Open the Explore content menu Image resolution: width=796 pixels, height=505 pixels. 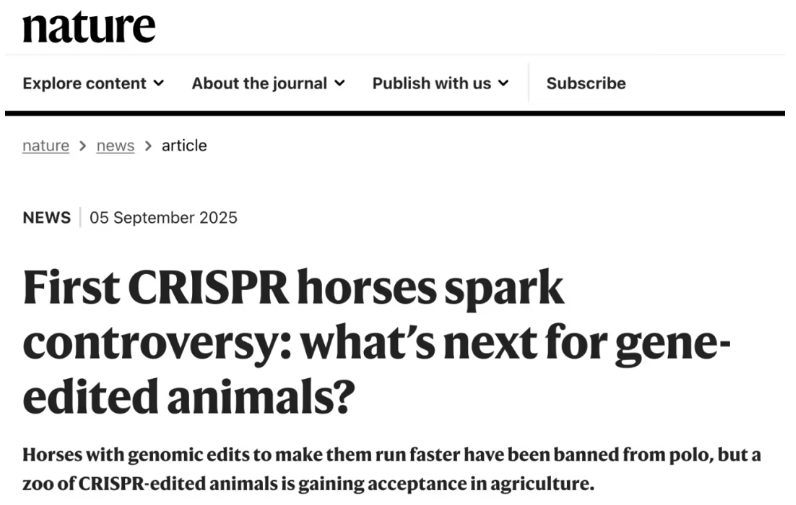pos(93,83)
